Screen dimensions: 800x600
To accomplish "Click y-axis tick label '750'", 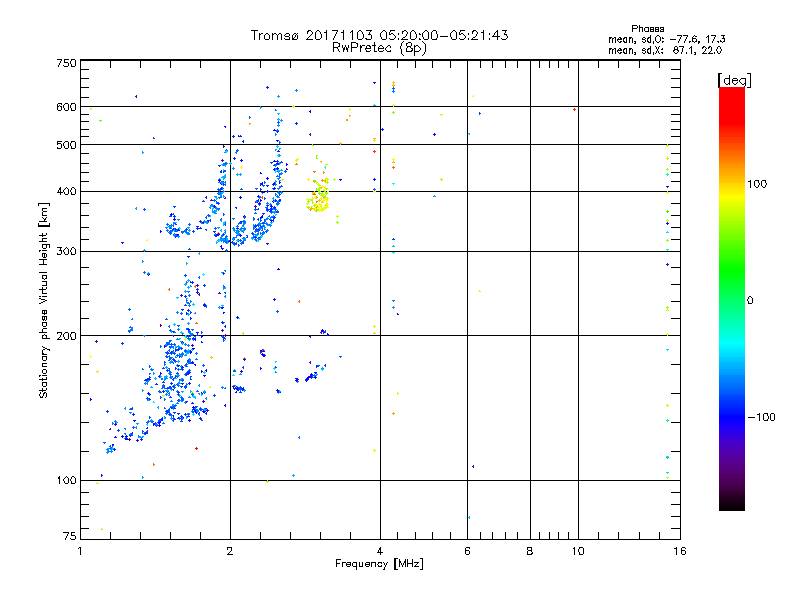I will click(x=66, y=63).
